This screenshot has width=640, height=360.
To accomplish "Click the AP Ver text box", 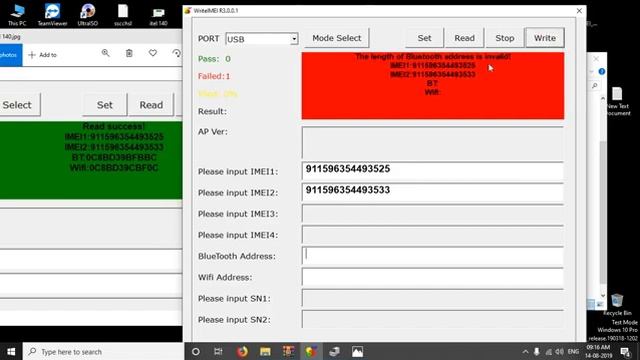I will tap(433, 142).
